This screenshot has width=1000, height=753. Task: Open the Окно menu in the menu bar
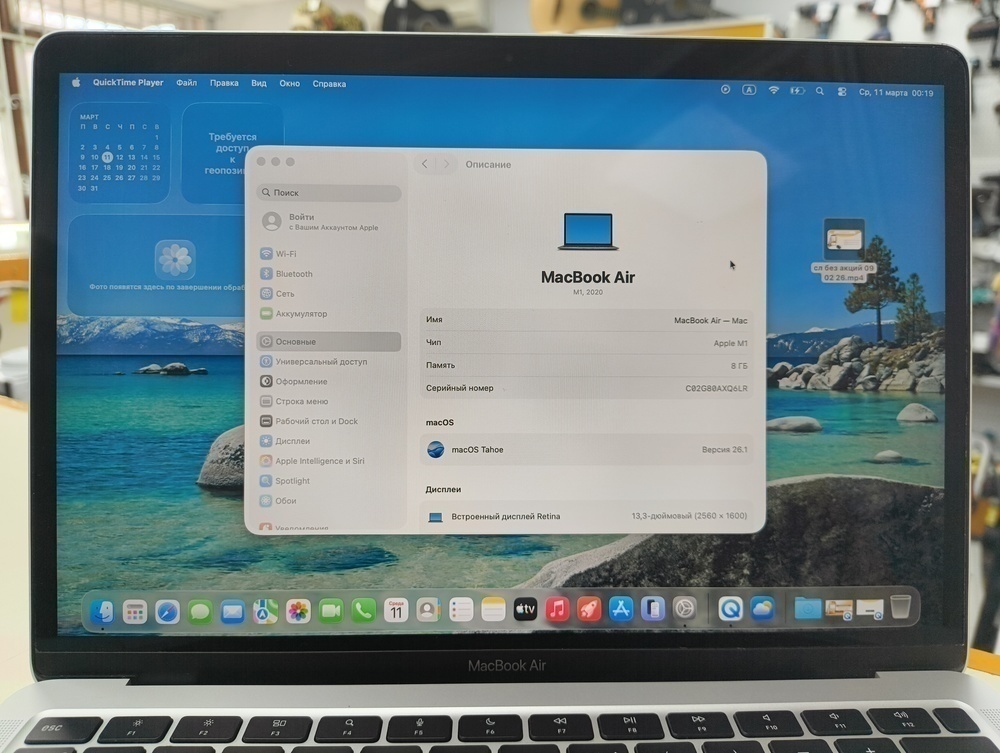click(290, 83)
